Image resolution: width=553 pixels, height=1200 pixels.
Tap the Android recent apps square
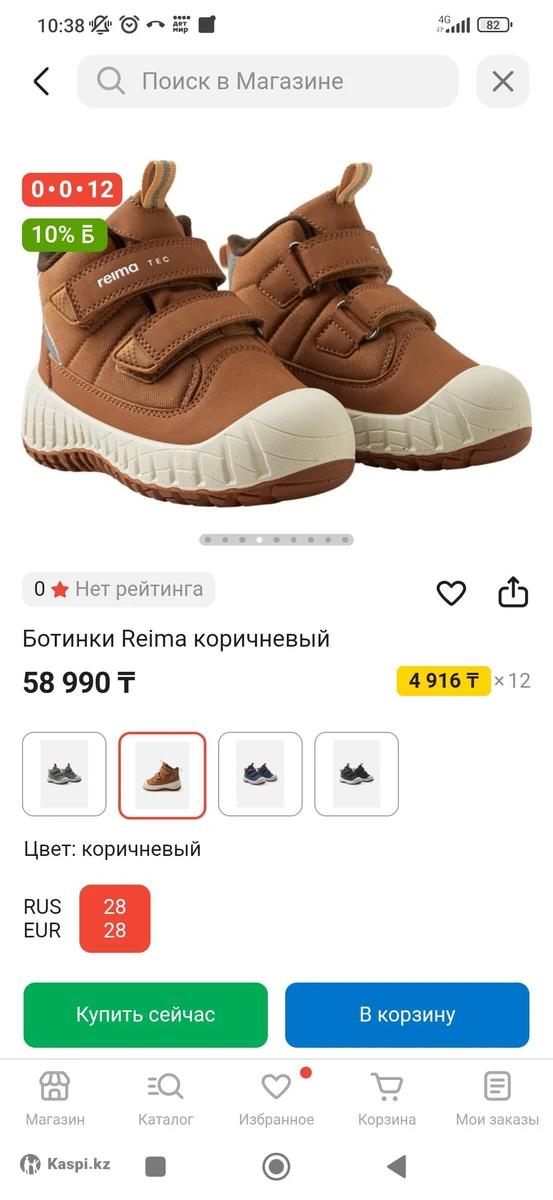[155, 1166]
